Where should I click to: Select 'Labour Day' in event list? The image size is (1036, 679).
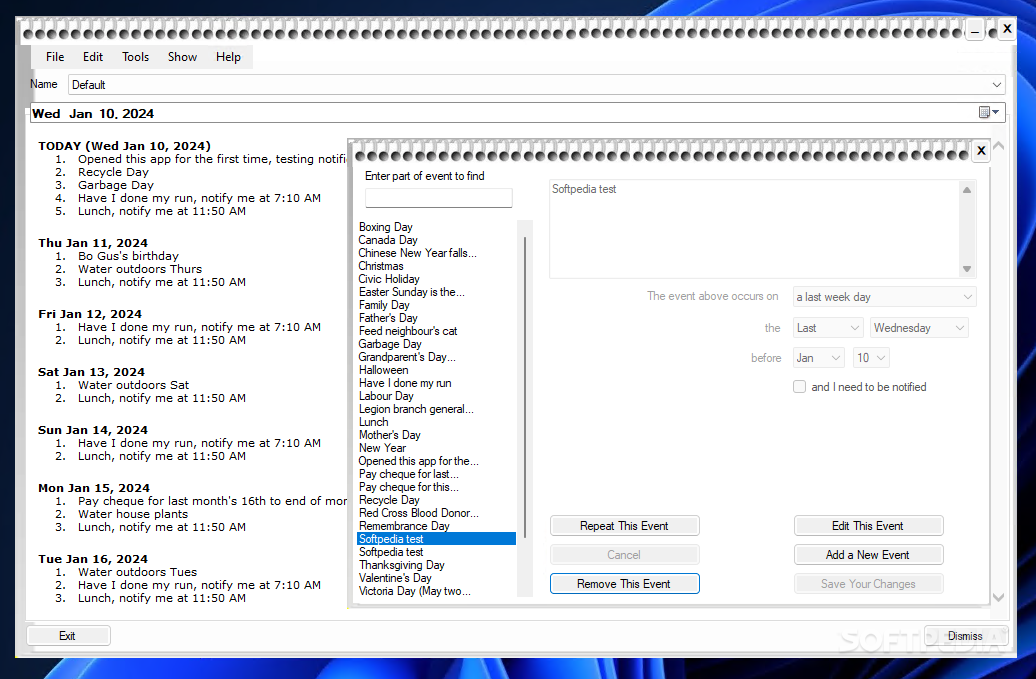coord(387,396)
